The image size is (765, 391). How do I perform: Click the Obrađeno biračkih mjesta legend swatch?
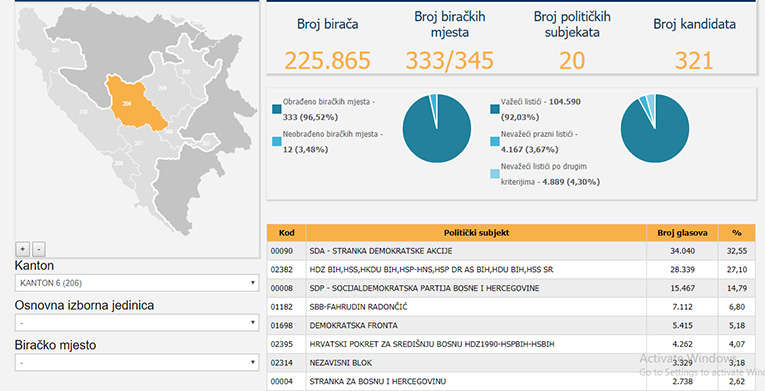tap(277, 109)
